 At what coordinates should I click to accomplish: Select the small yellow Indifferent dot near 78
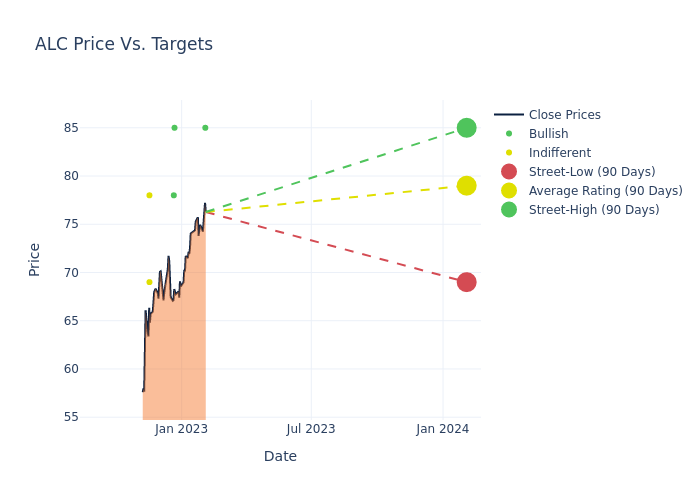(149, 195)
